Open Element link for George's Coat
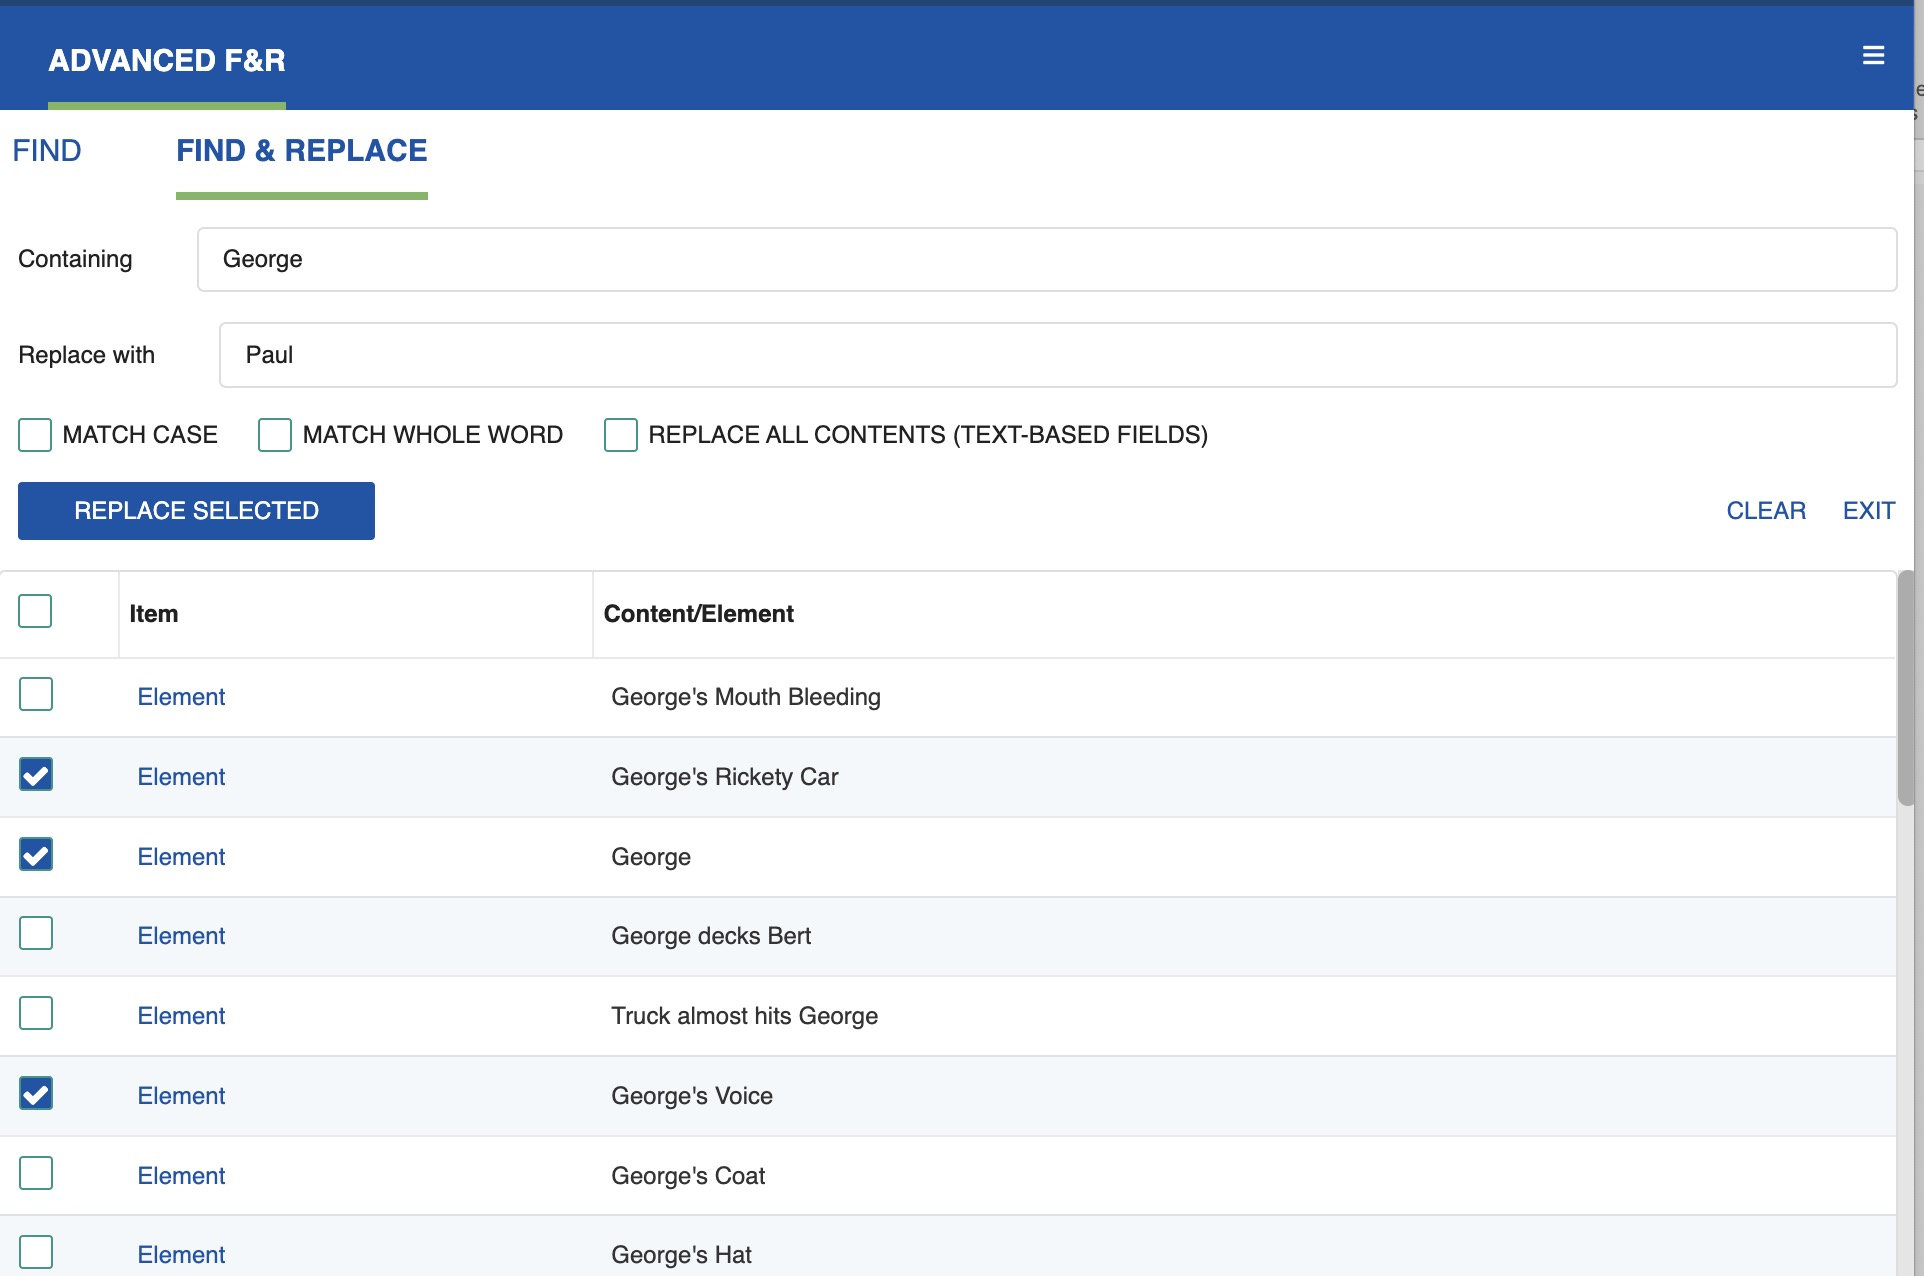 (181, 1176)
